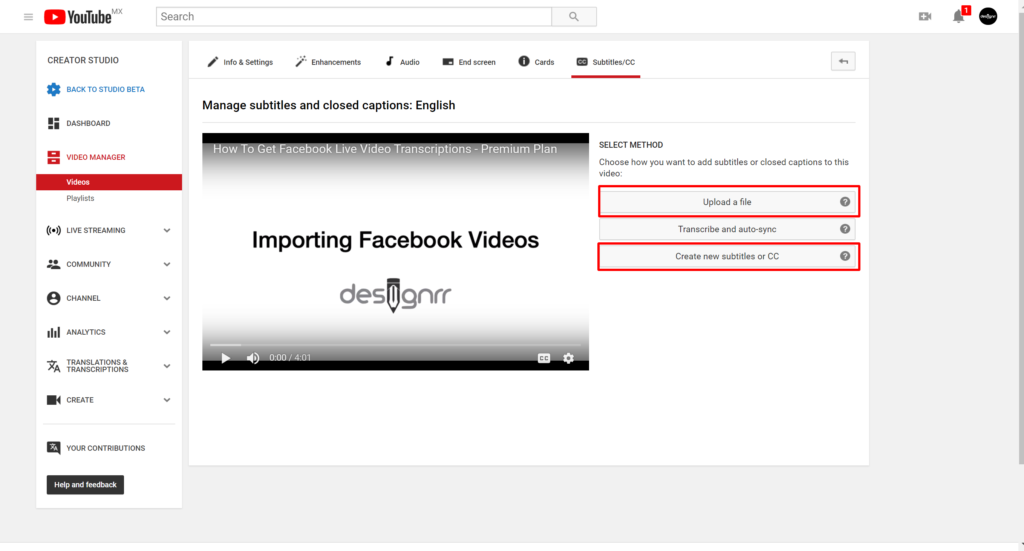Play the video
1024x551 pixels.
[x=225, y=358]
